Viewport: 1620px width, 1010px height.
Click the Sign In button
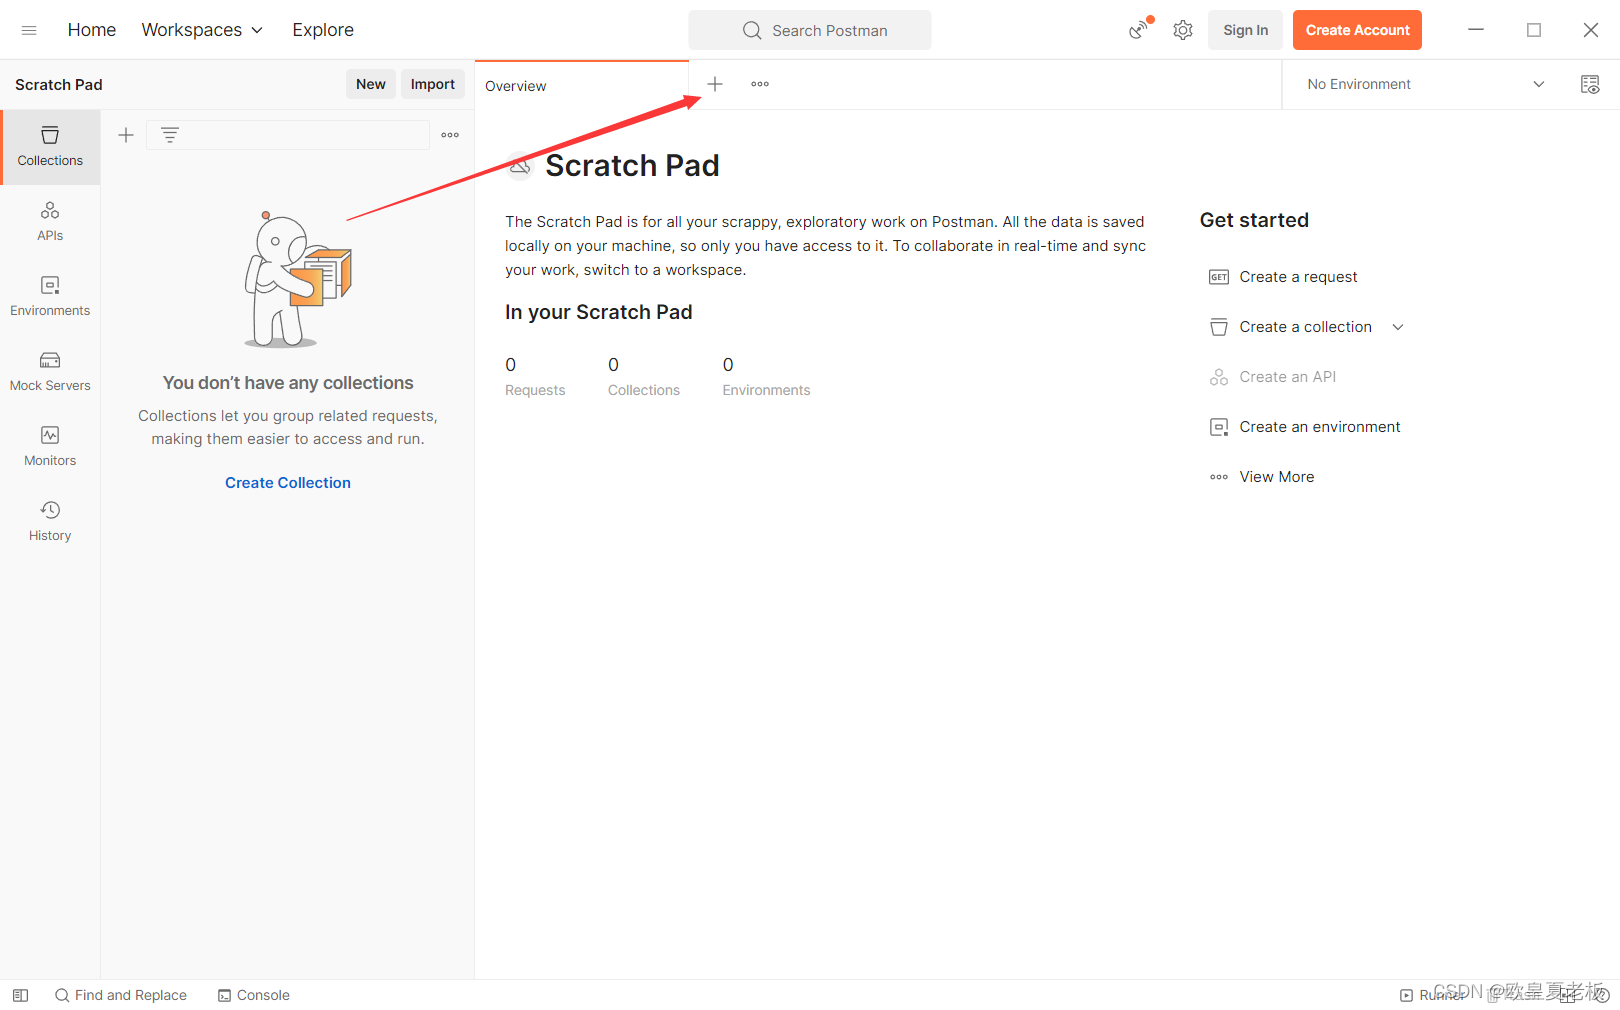1245,30
